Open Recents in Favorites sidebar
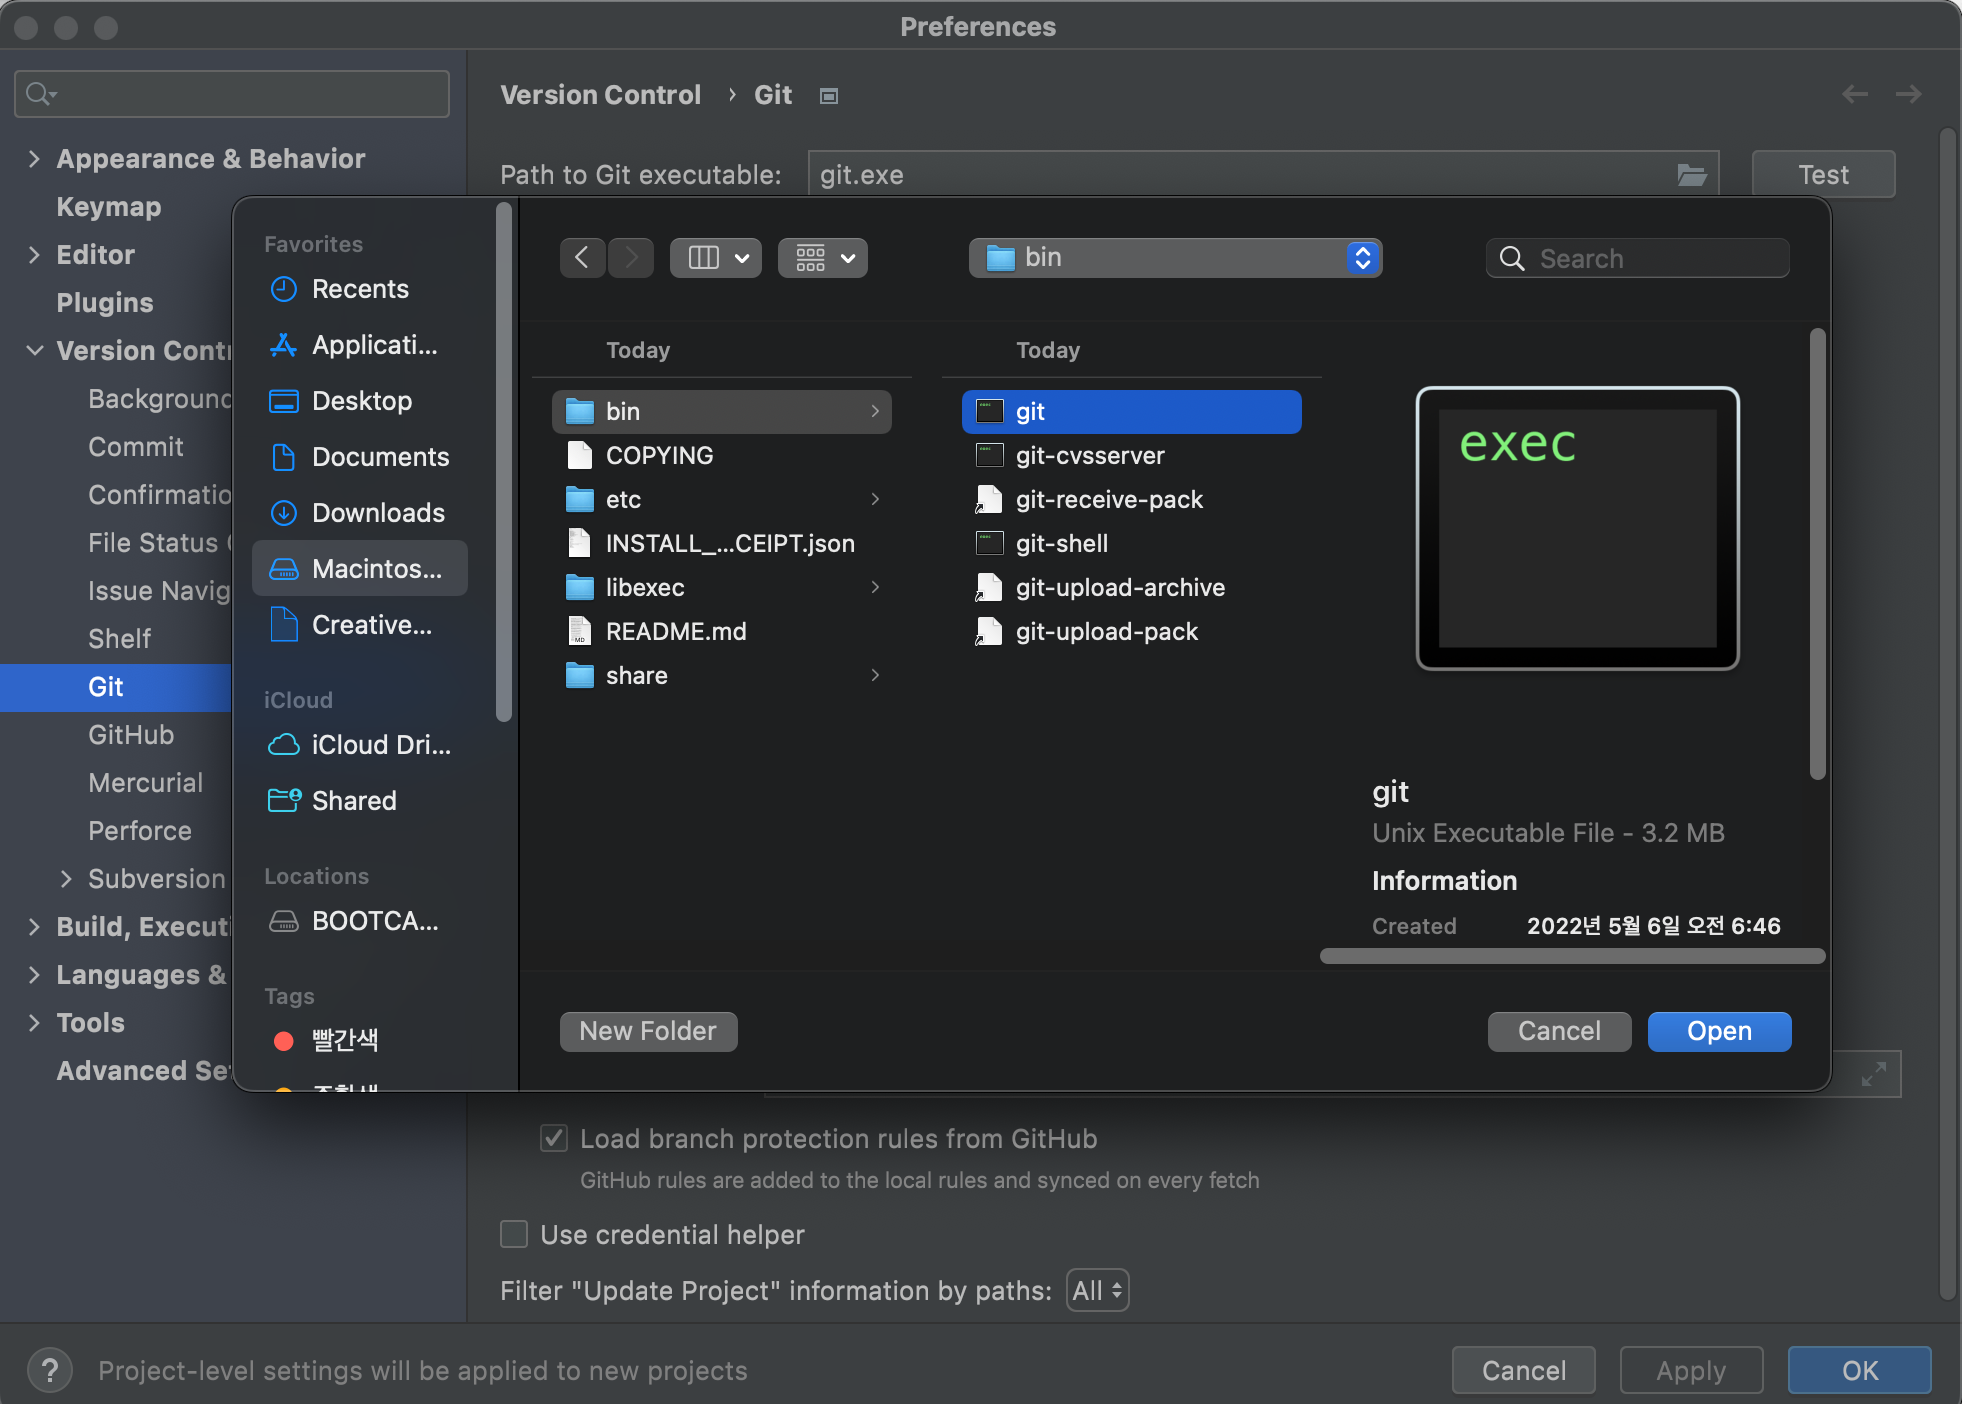 359,289
